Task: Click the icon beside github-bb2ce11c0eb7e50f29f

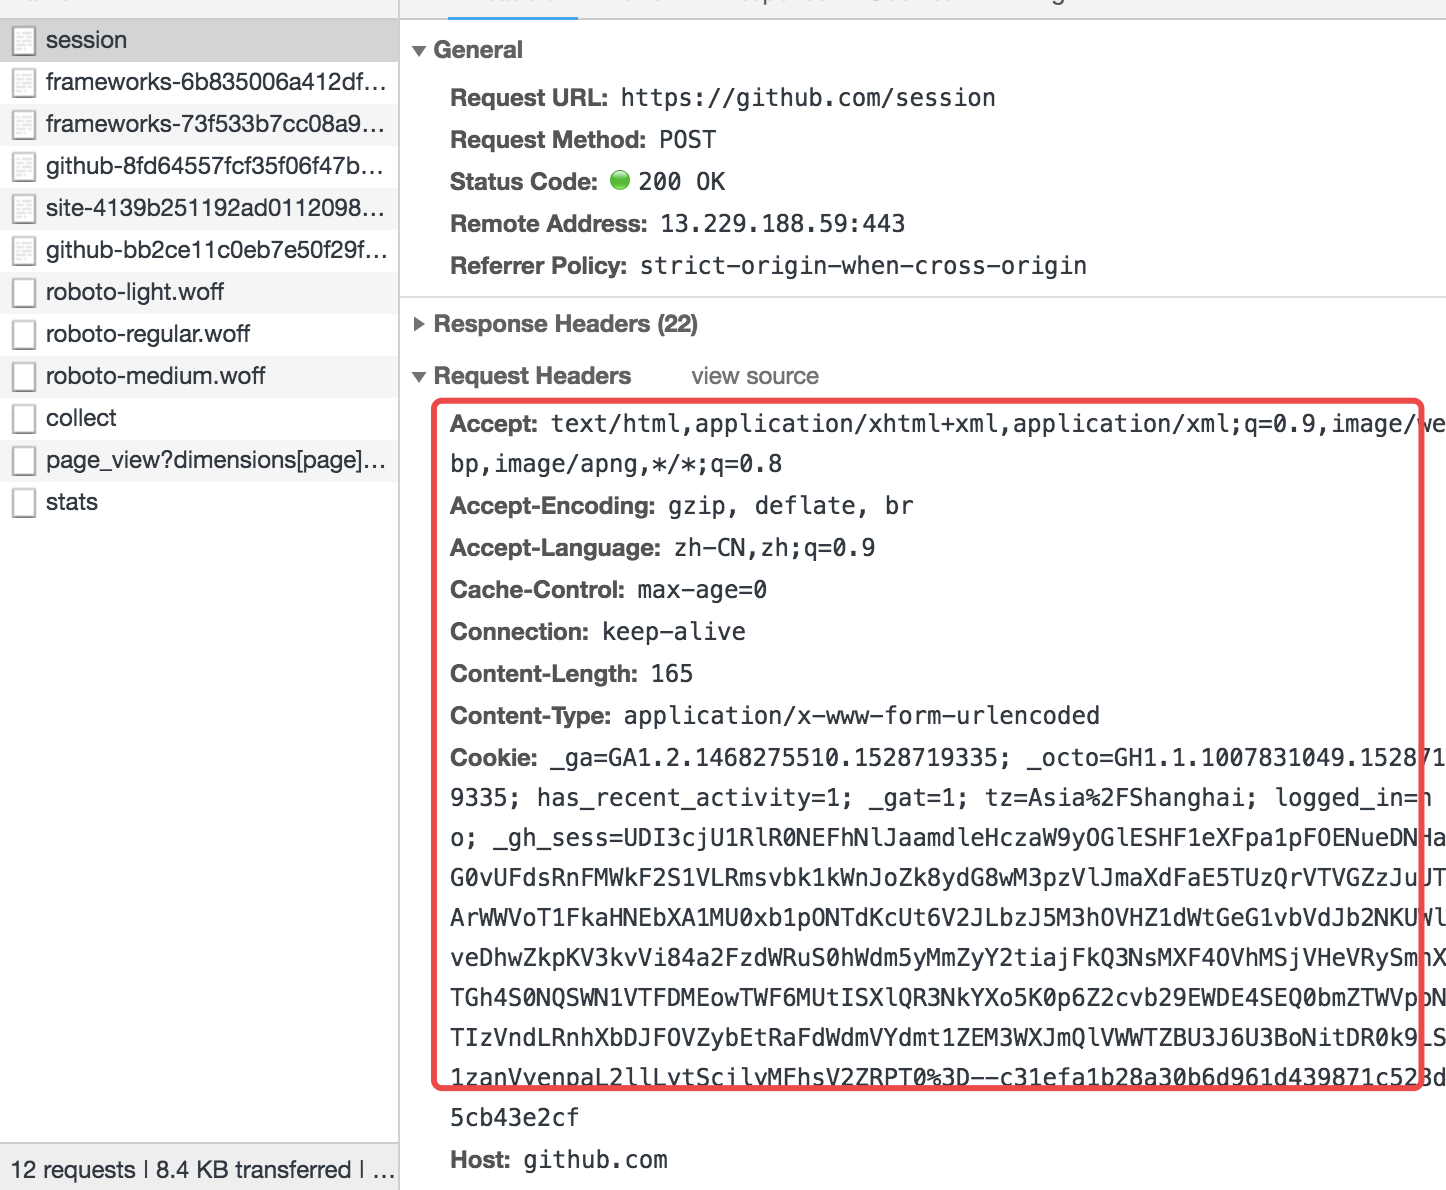Action: 24,250
